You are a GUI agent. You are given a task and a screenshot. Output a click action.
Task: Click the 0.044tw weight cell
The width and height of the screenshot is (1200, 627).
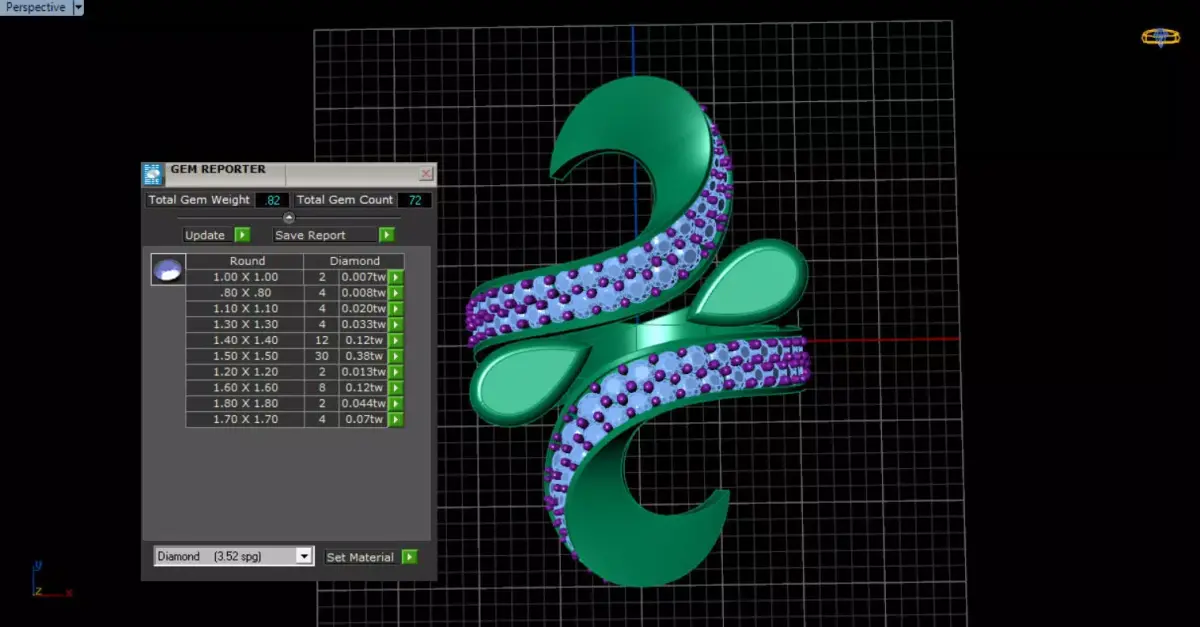tap(363, 404)
